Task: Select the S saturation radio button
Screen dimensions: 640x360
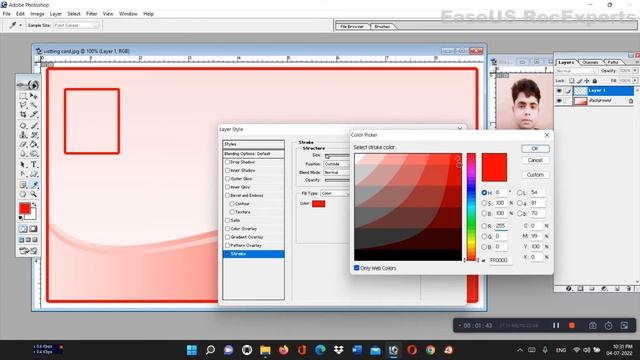Action: click(484, 203)
